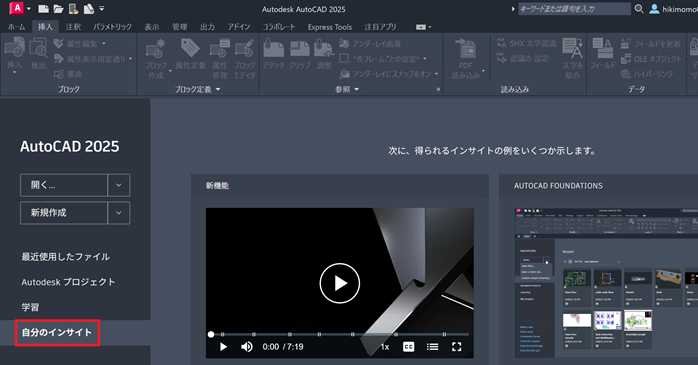Open the video chapters list icon
Screen dimensions: 698x365
432,347
